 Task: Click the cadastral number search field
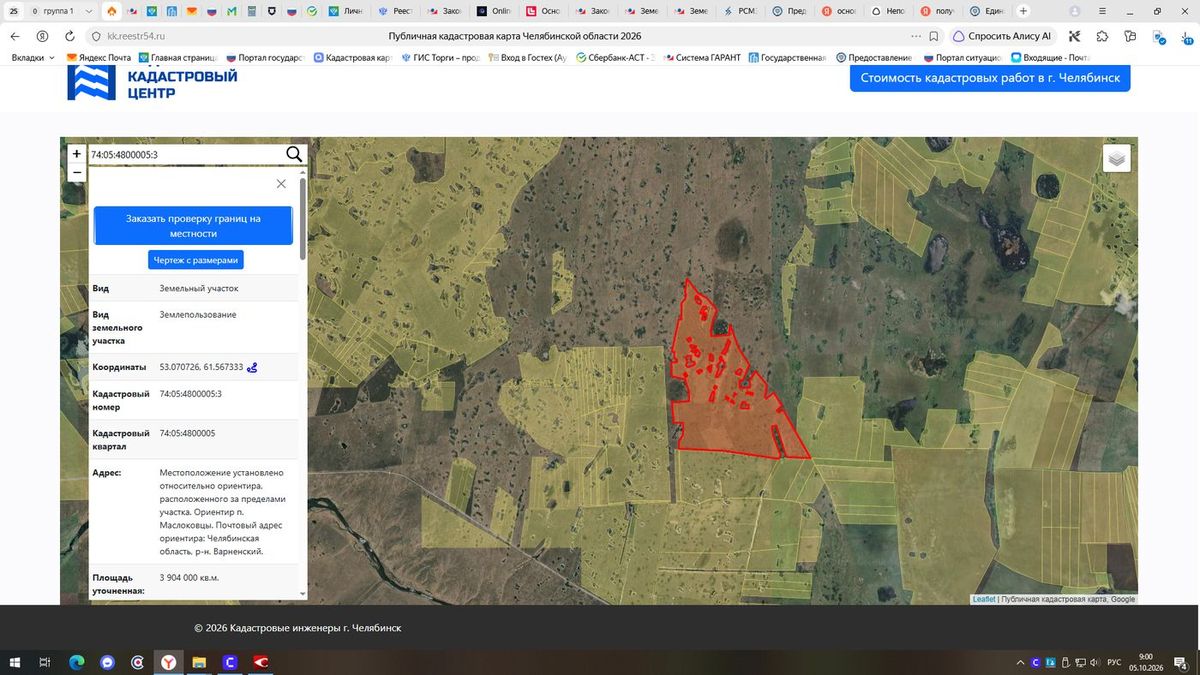pos(185,154)
